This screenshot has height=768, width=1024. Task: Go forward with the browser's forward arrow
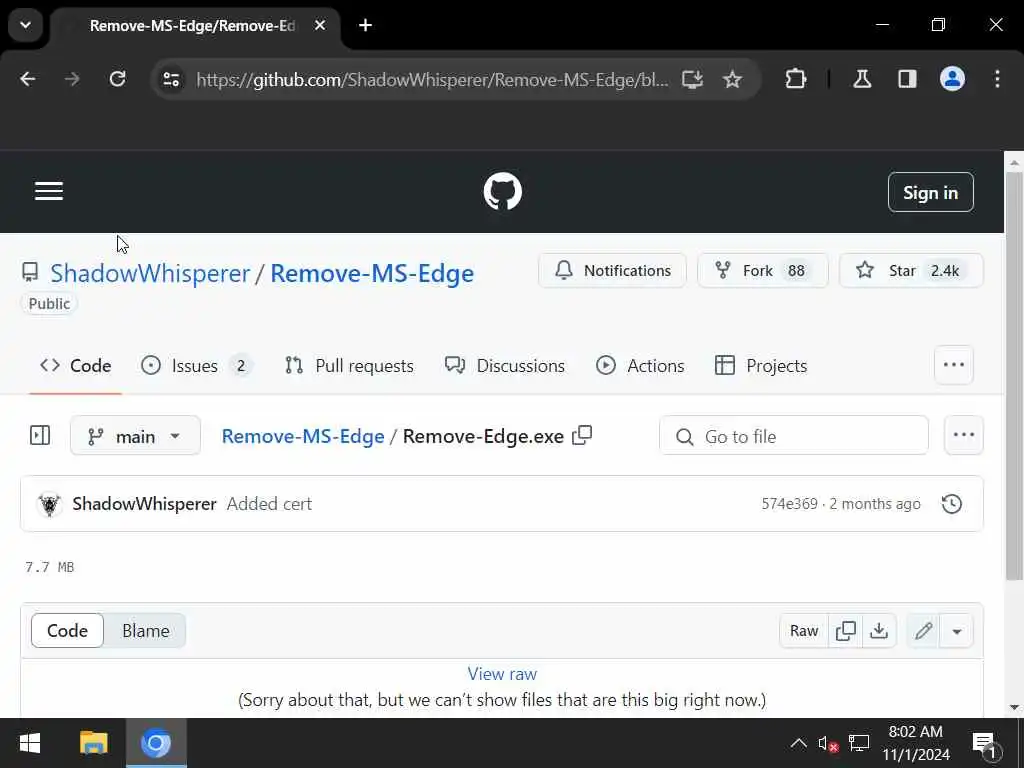[x=72, y=79]
